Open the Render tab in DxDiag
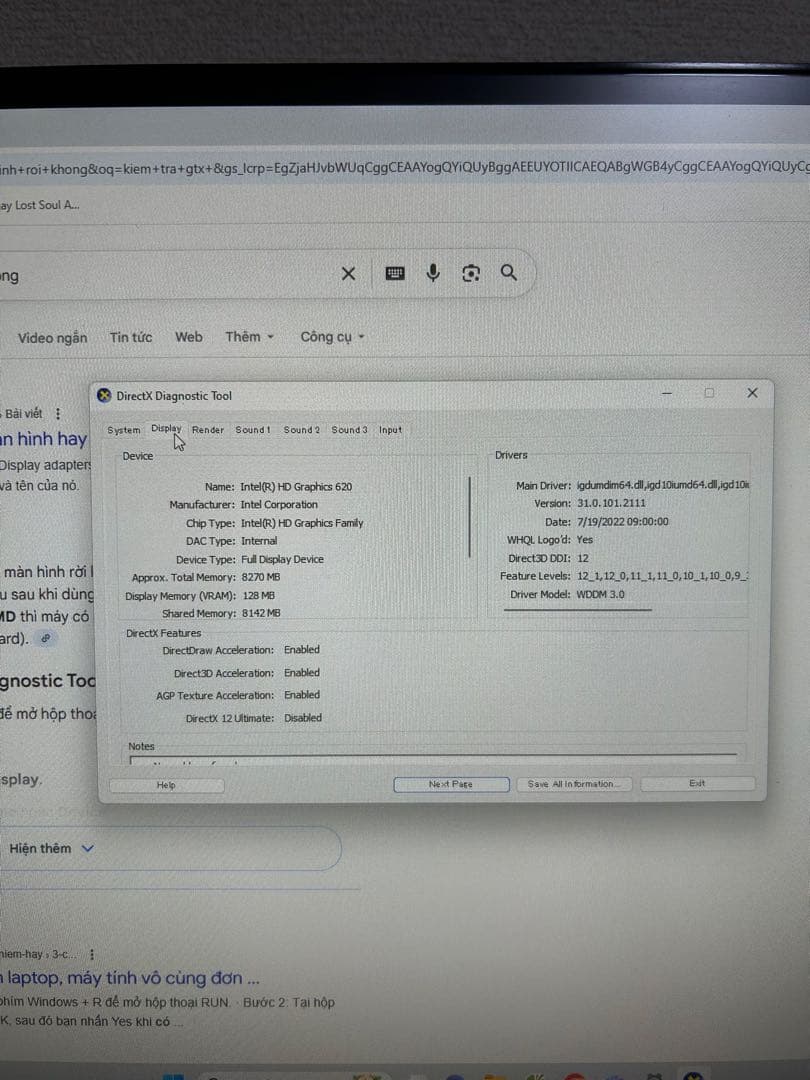Screen dimensions: 810x1080 click(208, 430)
